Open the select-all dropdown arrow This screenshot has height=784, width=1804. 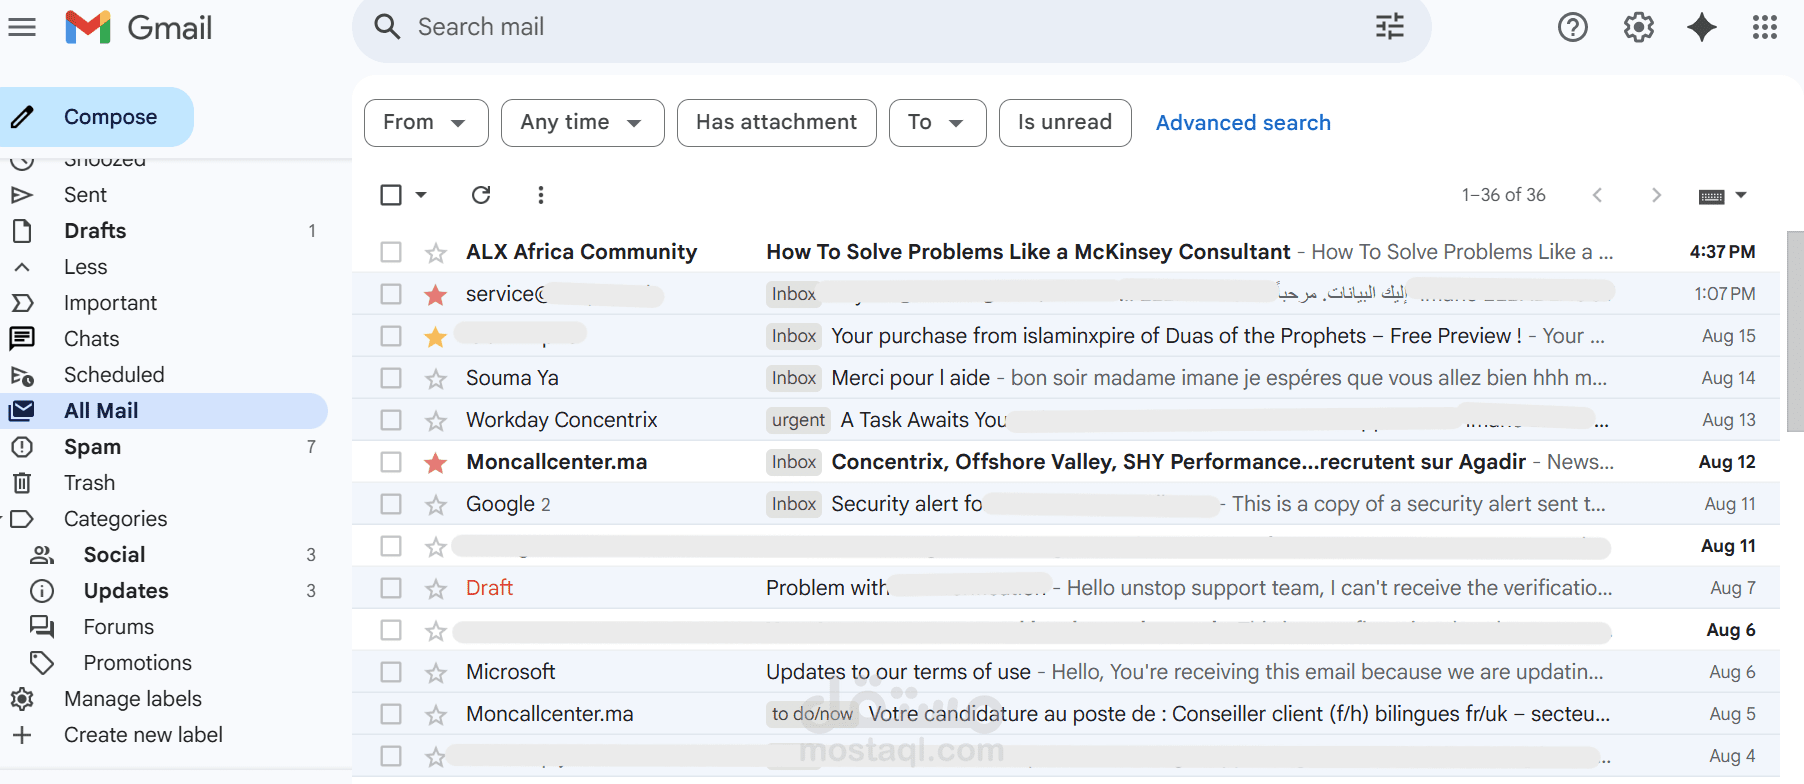(x=421, y=195)
